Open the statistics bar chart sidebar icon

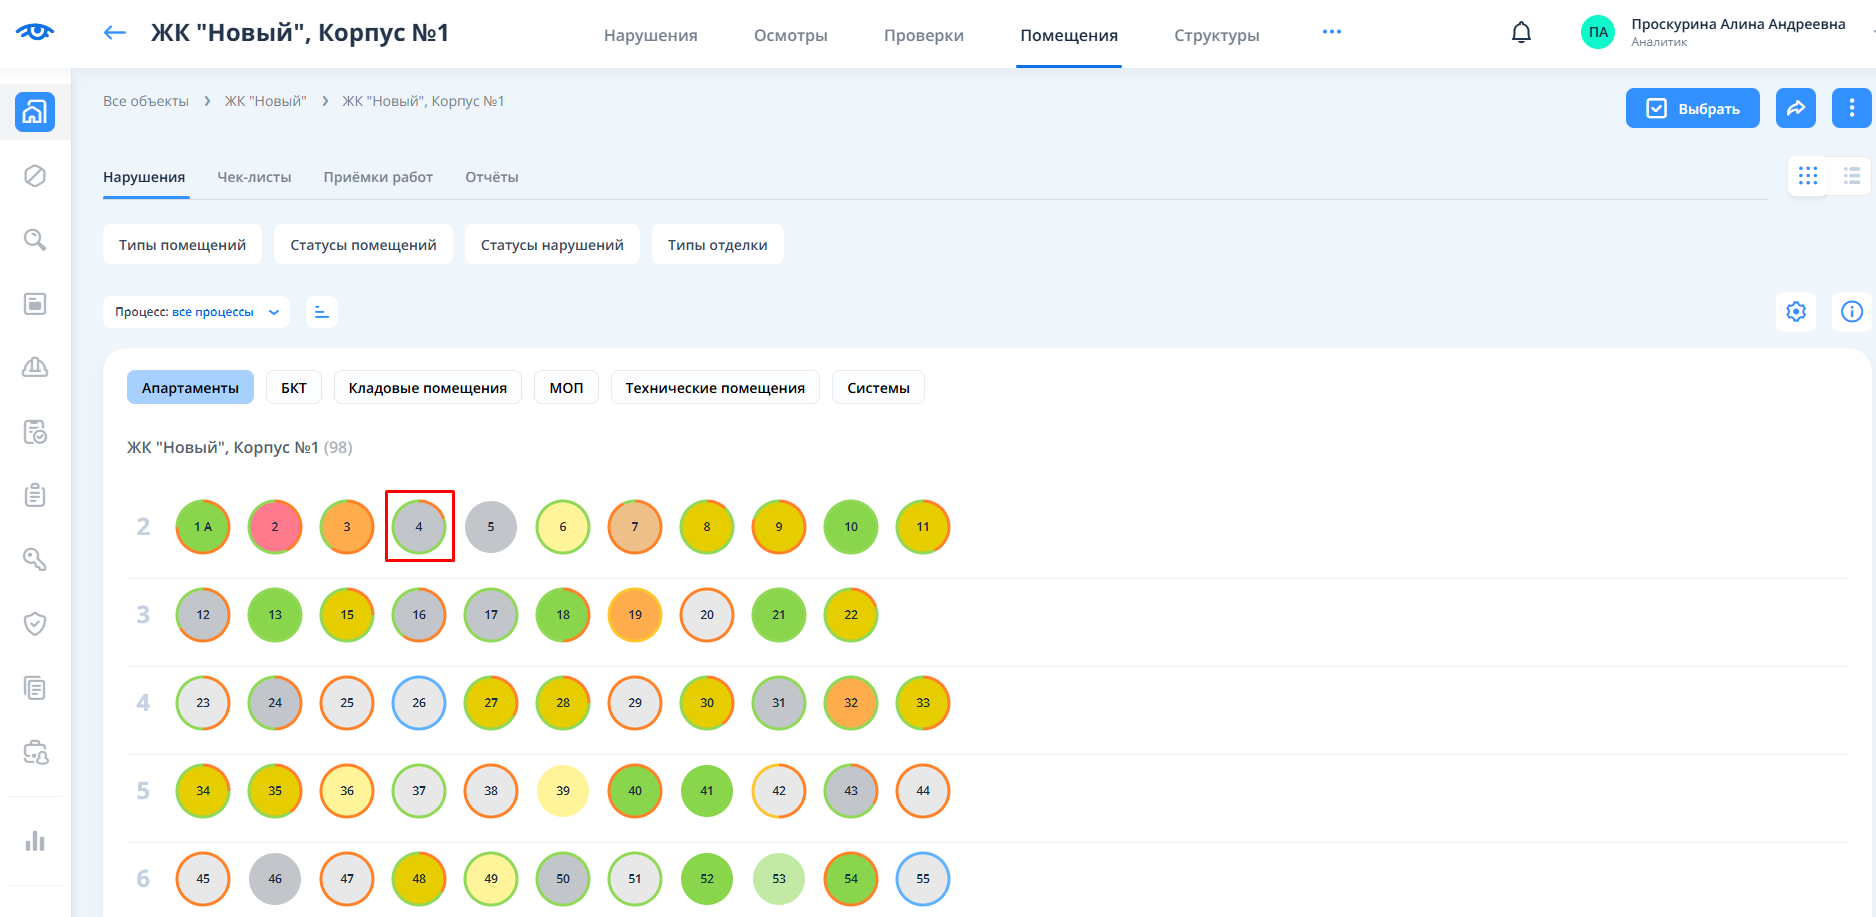pos(35,841)
